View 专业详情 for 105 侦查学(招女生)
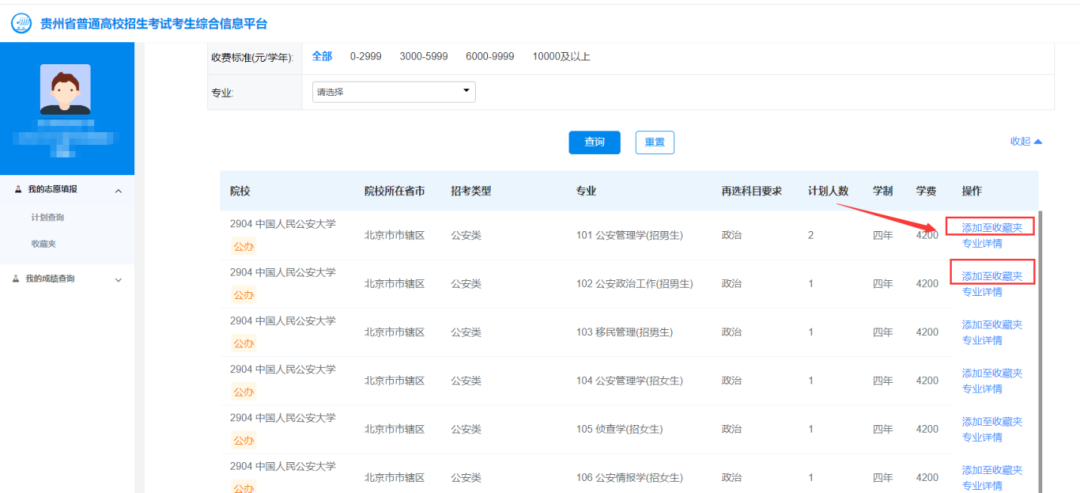 982,437
